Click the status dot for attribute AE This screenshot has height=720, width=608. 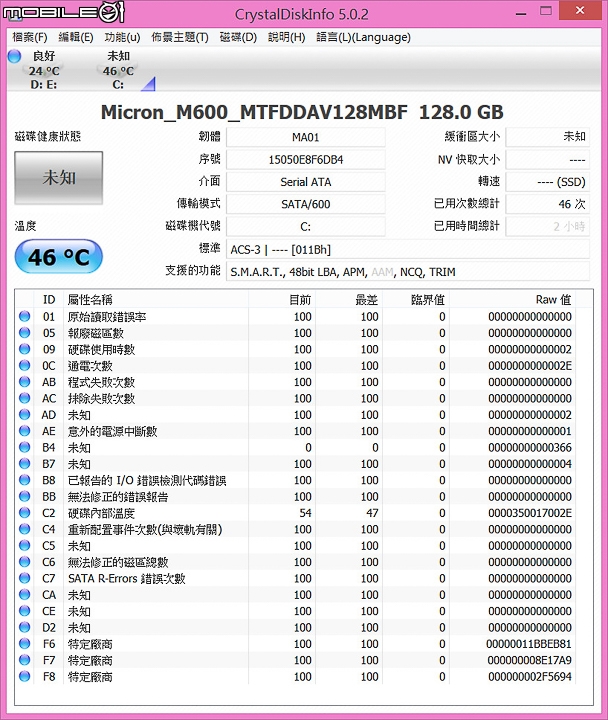25,431
